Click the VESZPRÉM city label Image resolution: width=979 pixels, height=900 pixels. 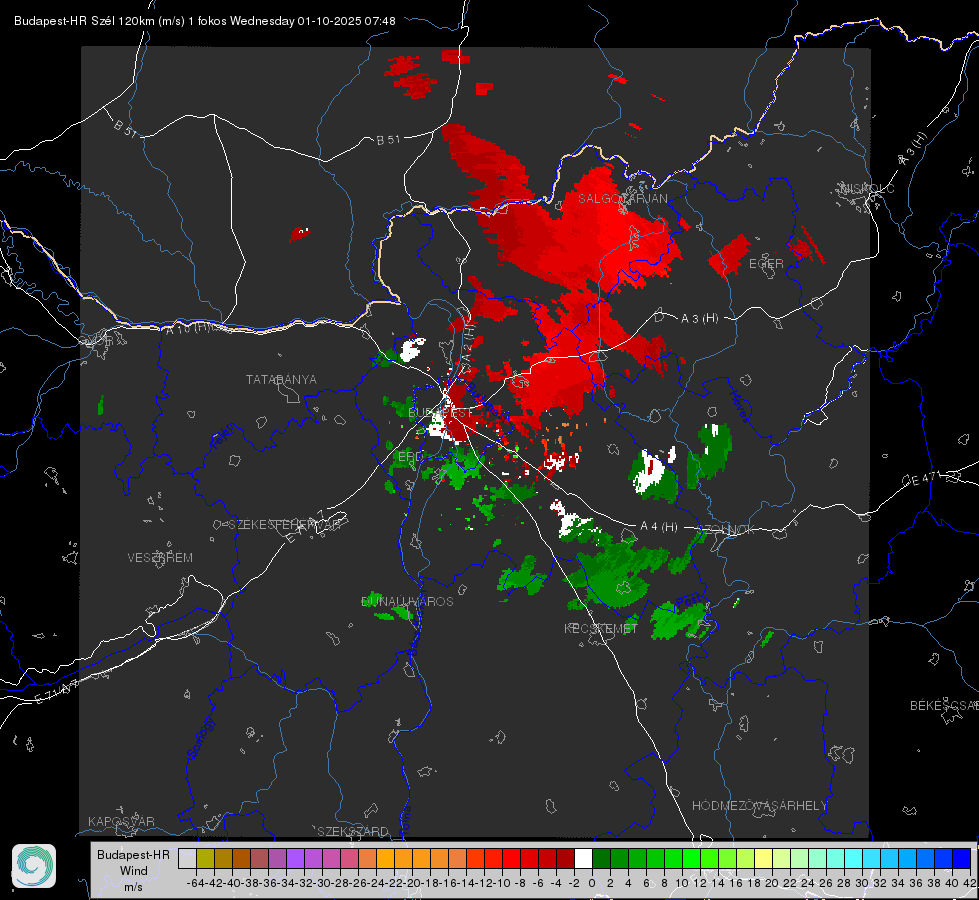pos(160,557)
